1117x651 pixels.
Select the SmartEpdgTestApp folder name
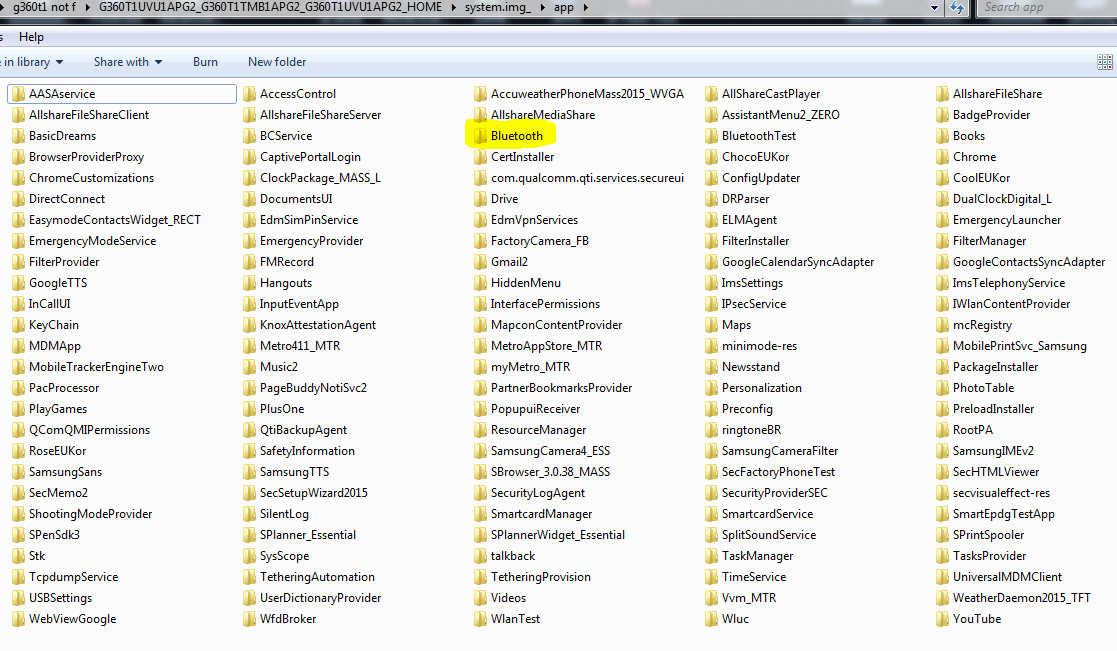[x=1004, y=514]
